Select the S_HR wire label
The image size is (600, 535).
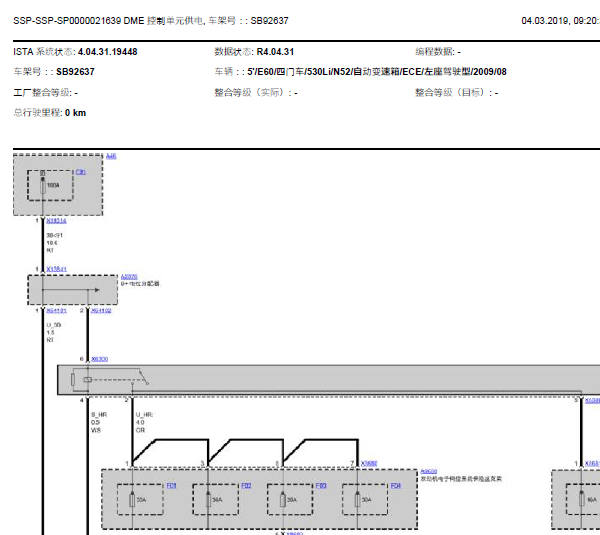pyautogui.click(x=99, y=415)
